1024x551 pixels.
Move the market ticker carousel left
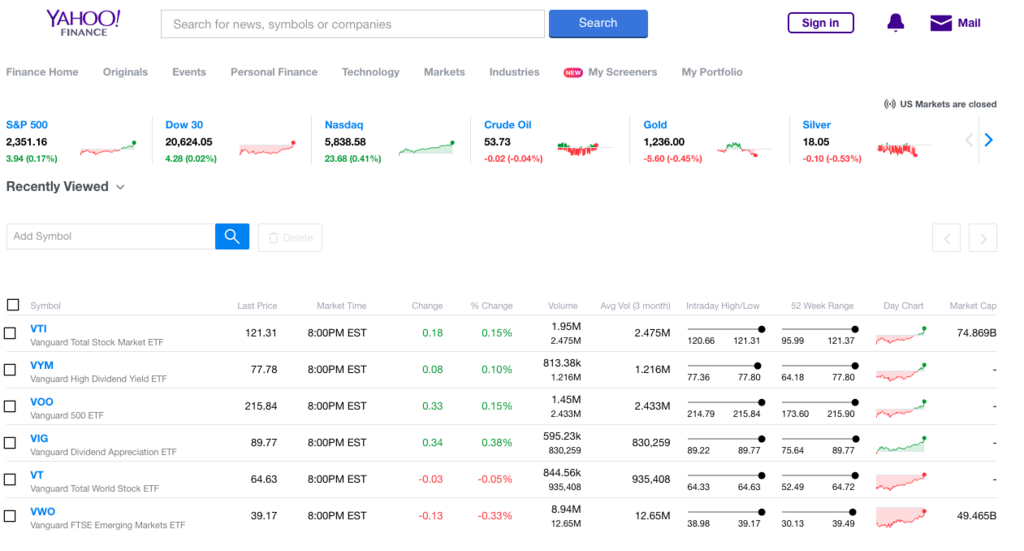point(969,140)
